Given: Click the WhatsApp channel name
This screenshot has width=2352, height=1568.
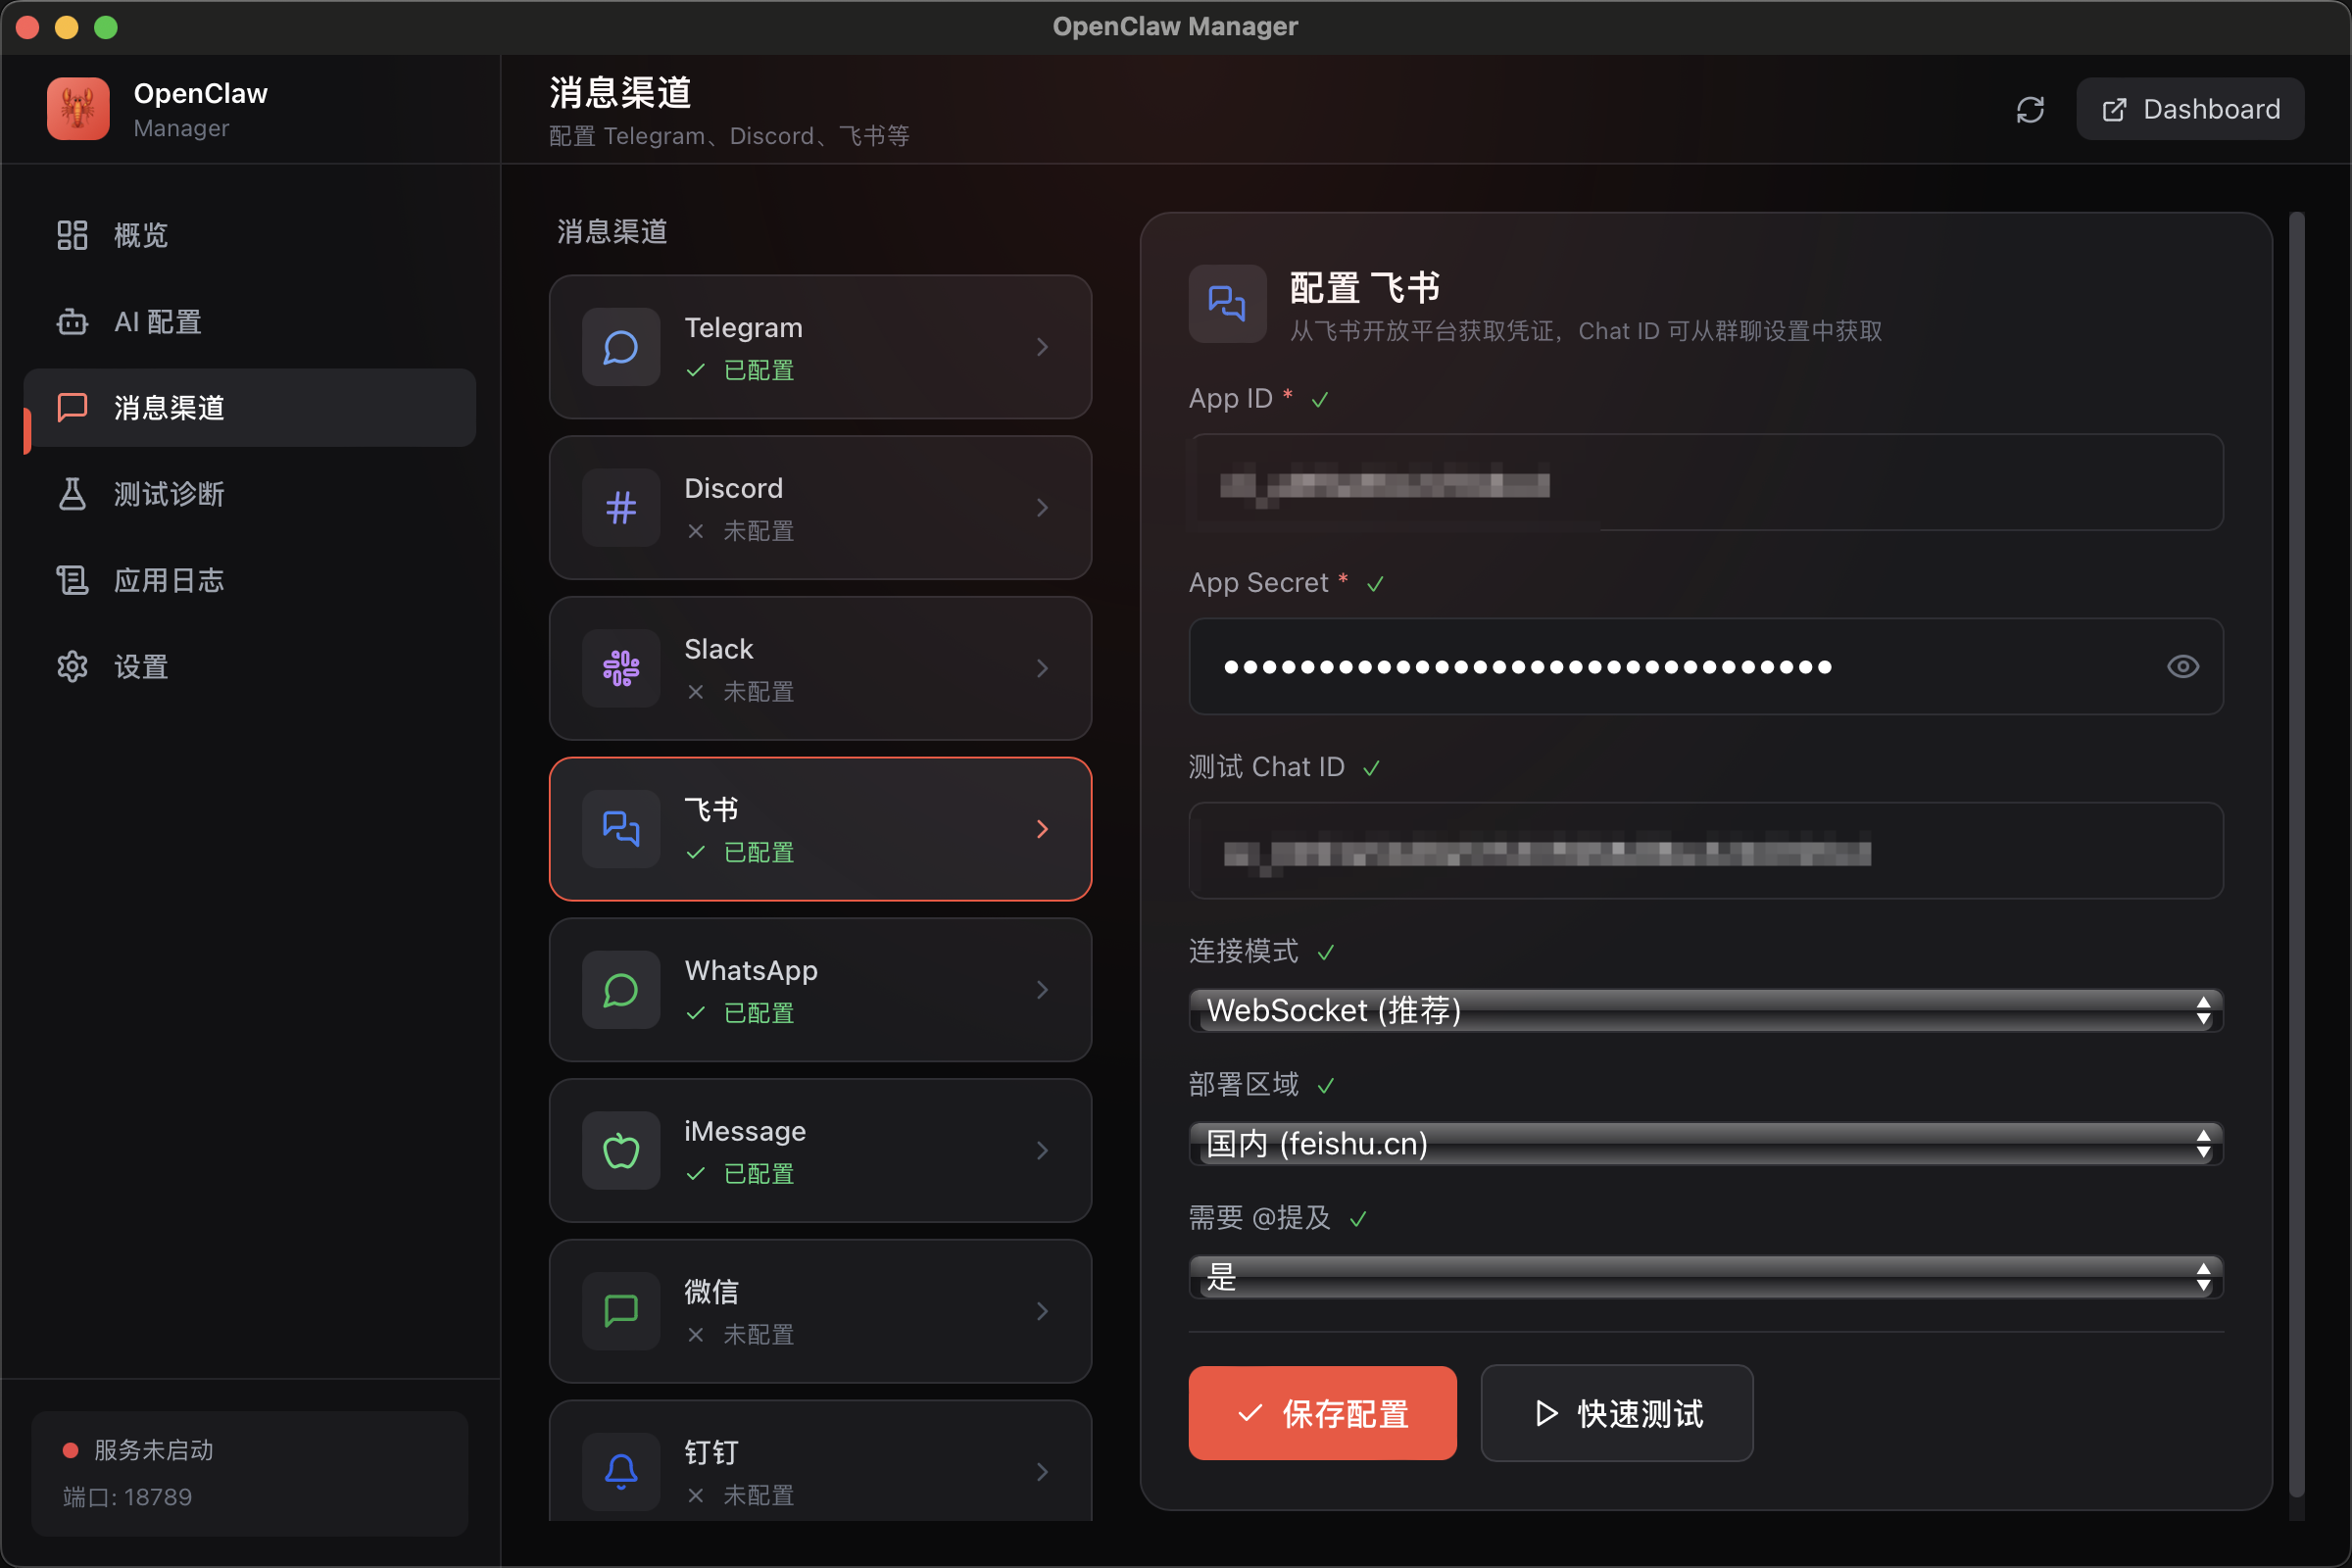Looking at the screenshot, I should coord(751,970).
